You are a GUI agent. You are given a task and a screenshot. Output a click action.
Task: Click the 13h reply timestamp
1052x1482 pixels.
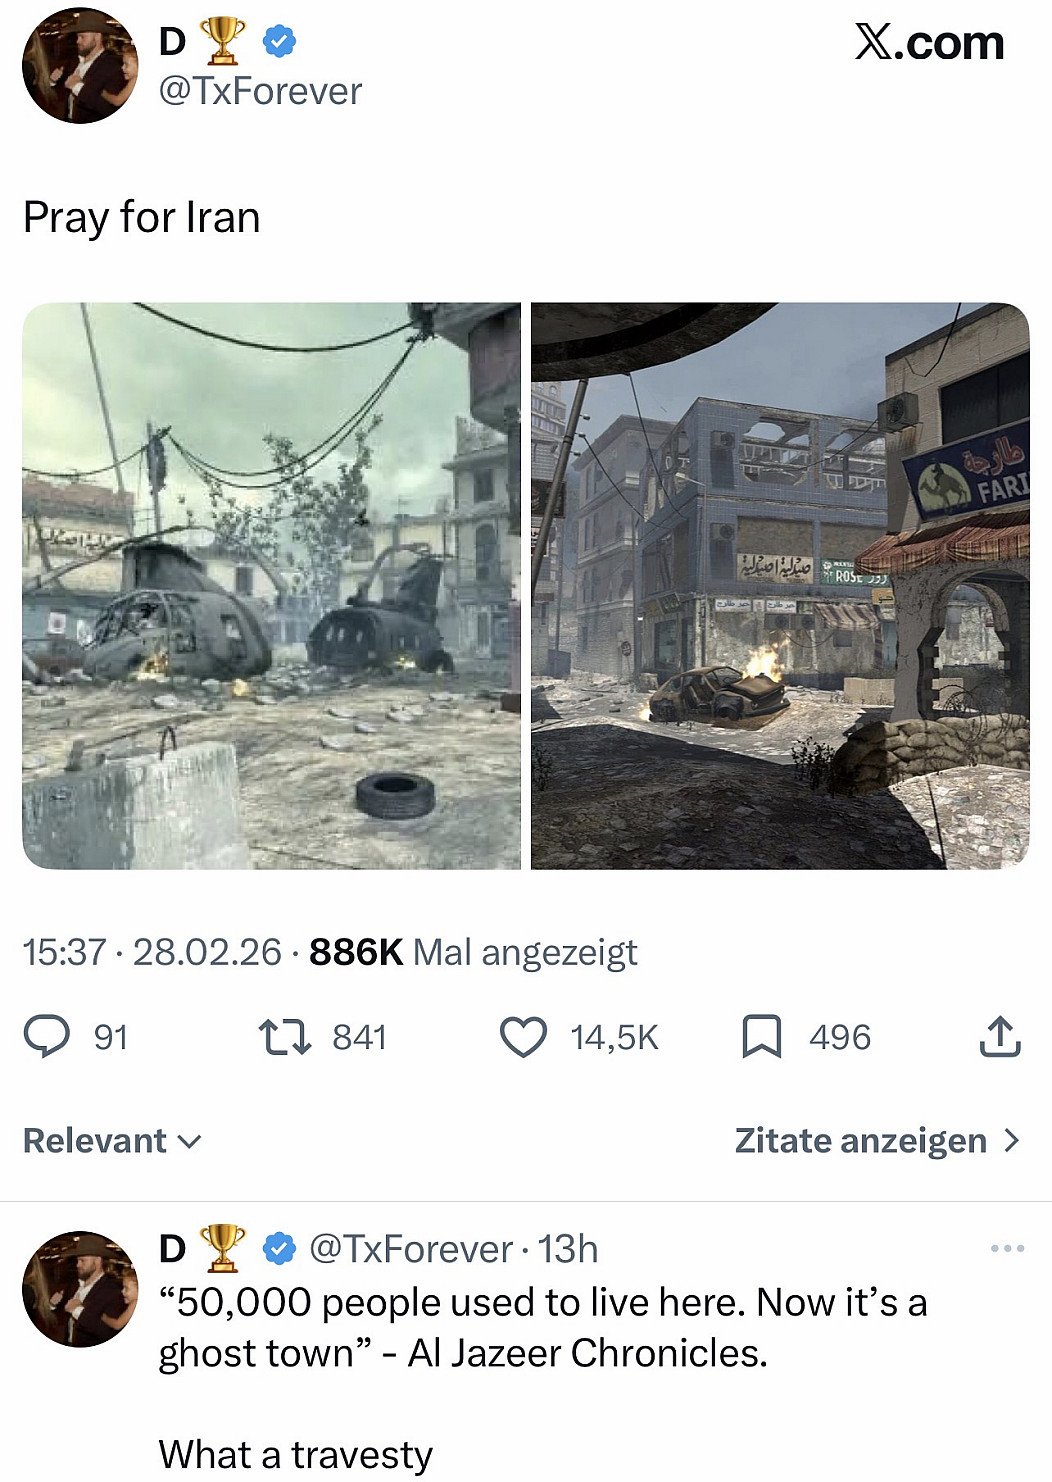568,1249
